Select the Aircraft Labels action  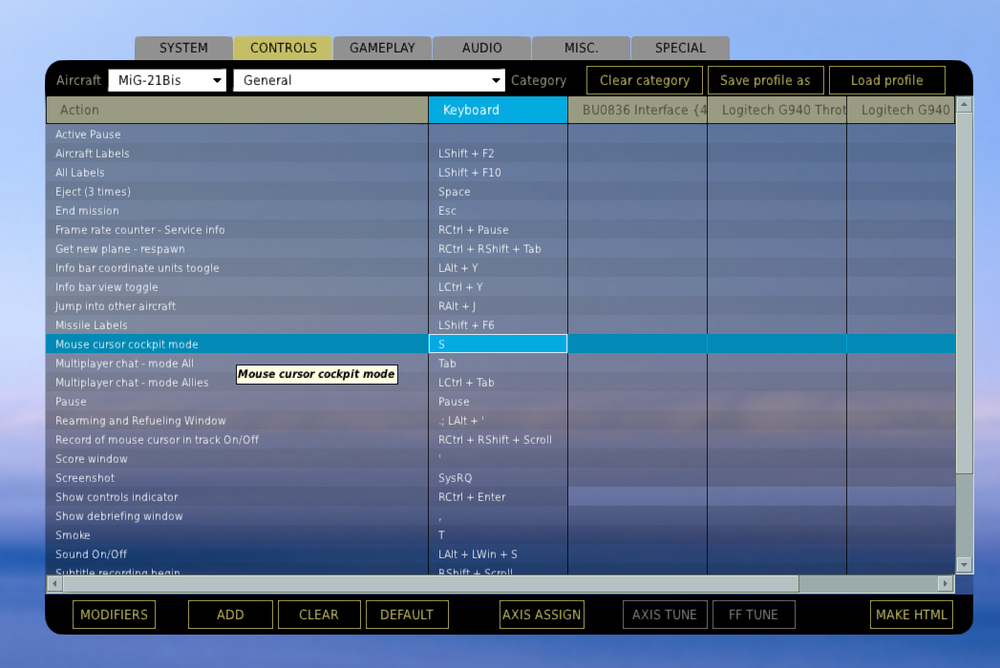point(237,153)
